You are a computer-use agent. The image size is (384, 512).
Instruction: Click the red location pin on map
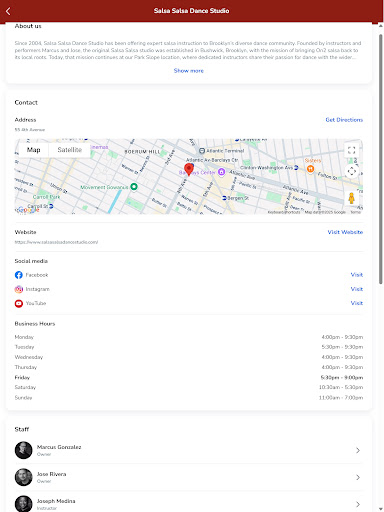(x=189, y=169)
